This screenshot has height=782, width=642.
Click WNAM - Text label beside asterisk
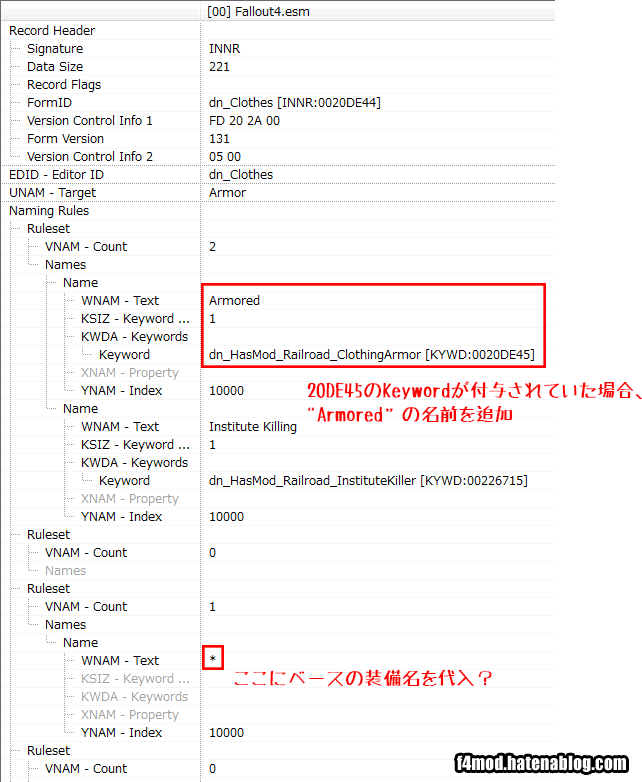120,660
